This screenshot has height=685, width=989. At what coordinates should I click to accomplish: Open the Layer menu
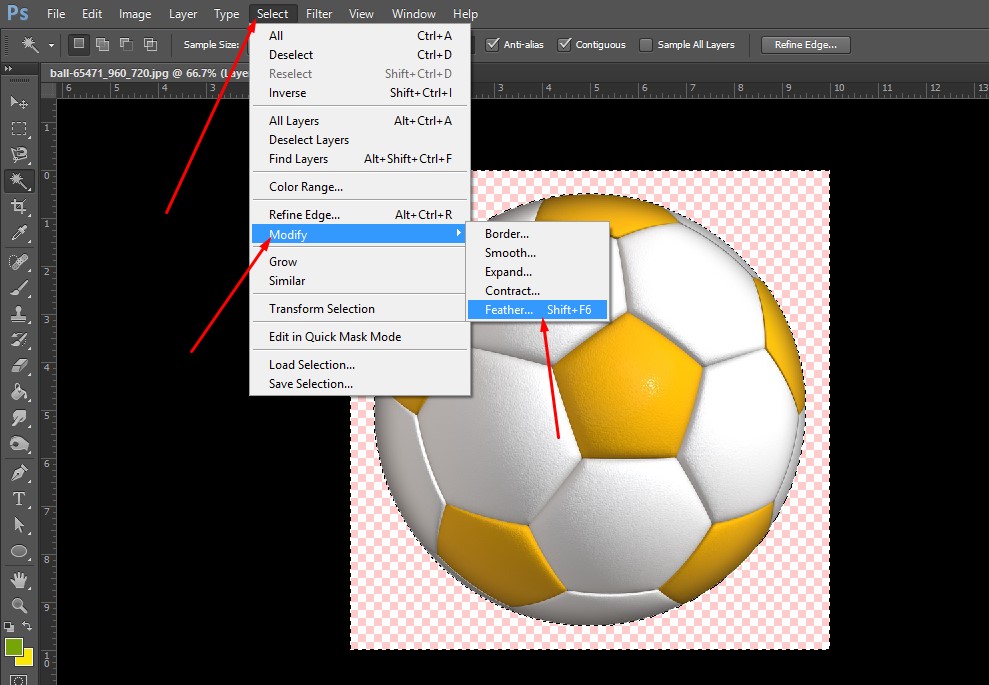point(183,13)
